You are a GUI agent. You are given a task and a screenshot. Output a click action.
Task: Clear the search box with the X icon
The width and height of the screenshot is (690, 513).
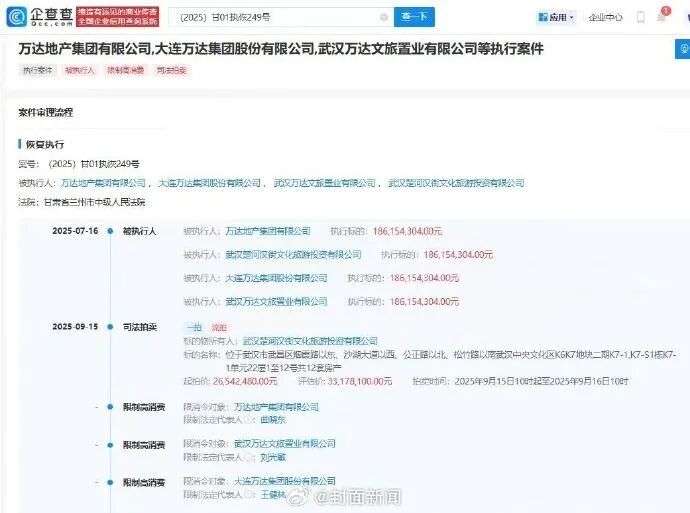384,17
